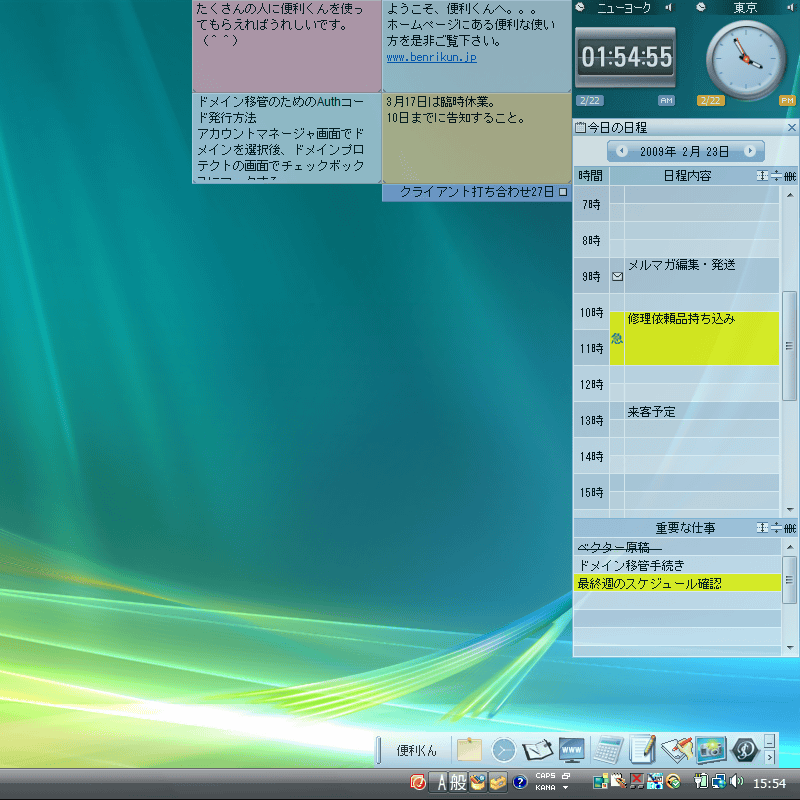This screenshot has width=800, height=800.
Task: Select the 最終週のスケジュール確認 task
Action: click(678, 583)
